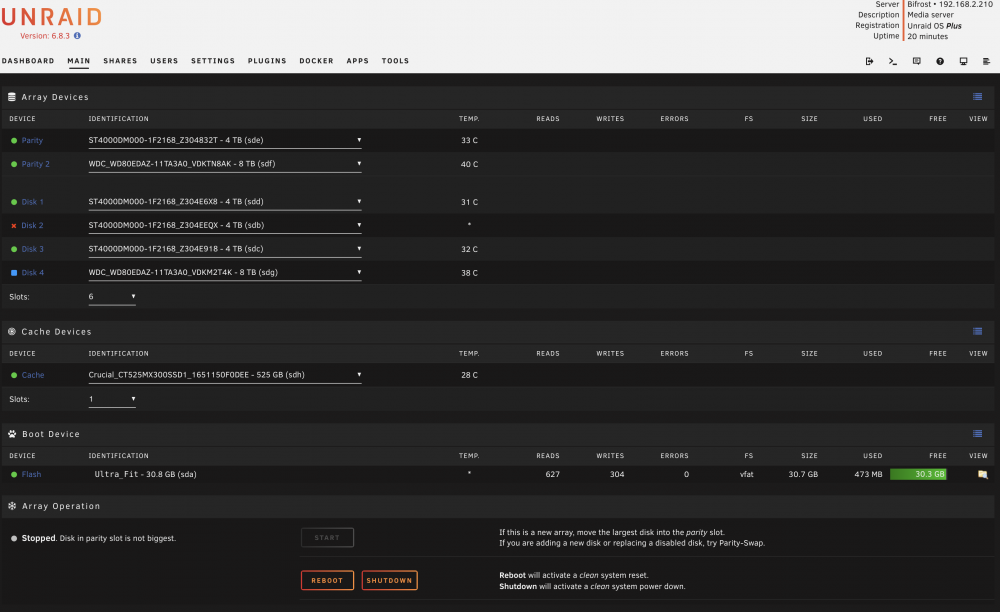The height and width of the screenshot is (612, 1000).
Task: Open the Disk 4 device selection dropdown
Action: 224,272
